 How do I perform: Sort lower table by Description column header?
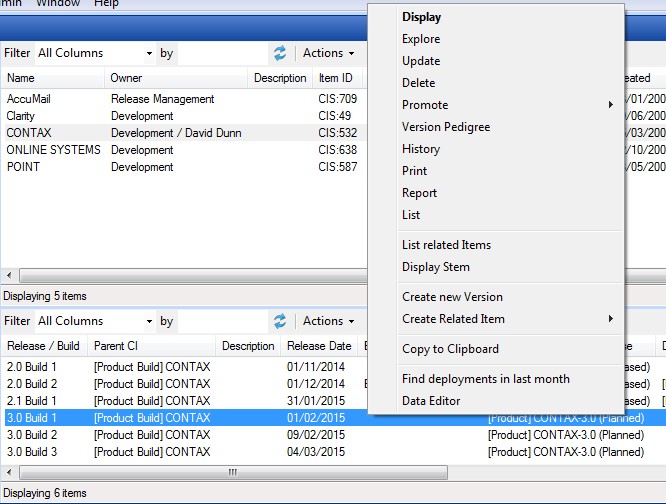point(248,346)
